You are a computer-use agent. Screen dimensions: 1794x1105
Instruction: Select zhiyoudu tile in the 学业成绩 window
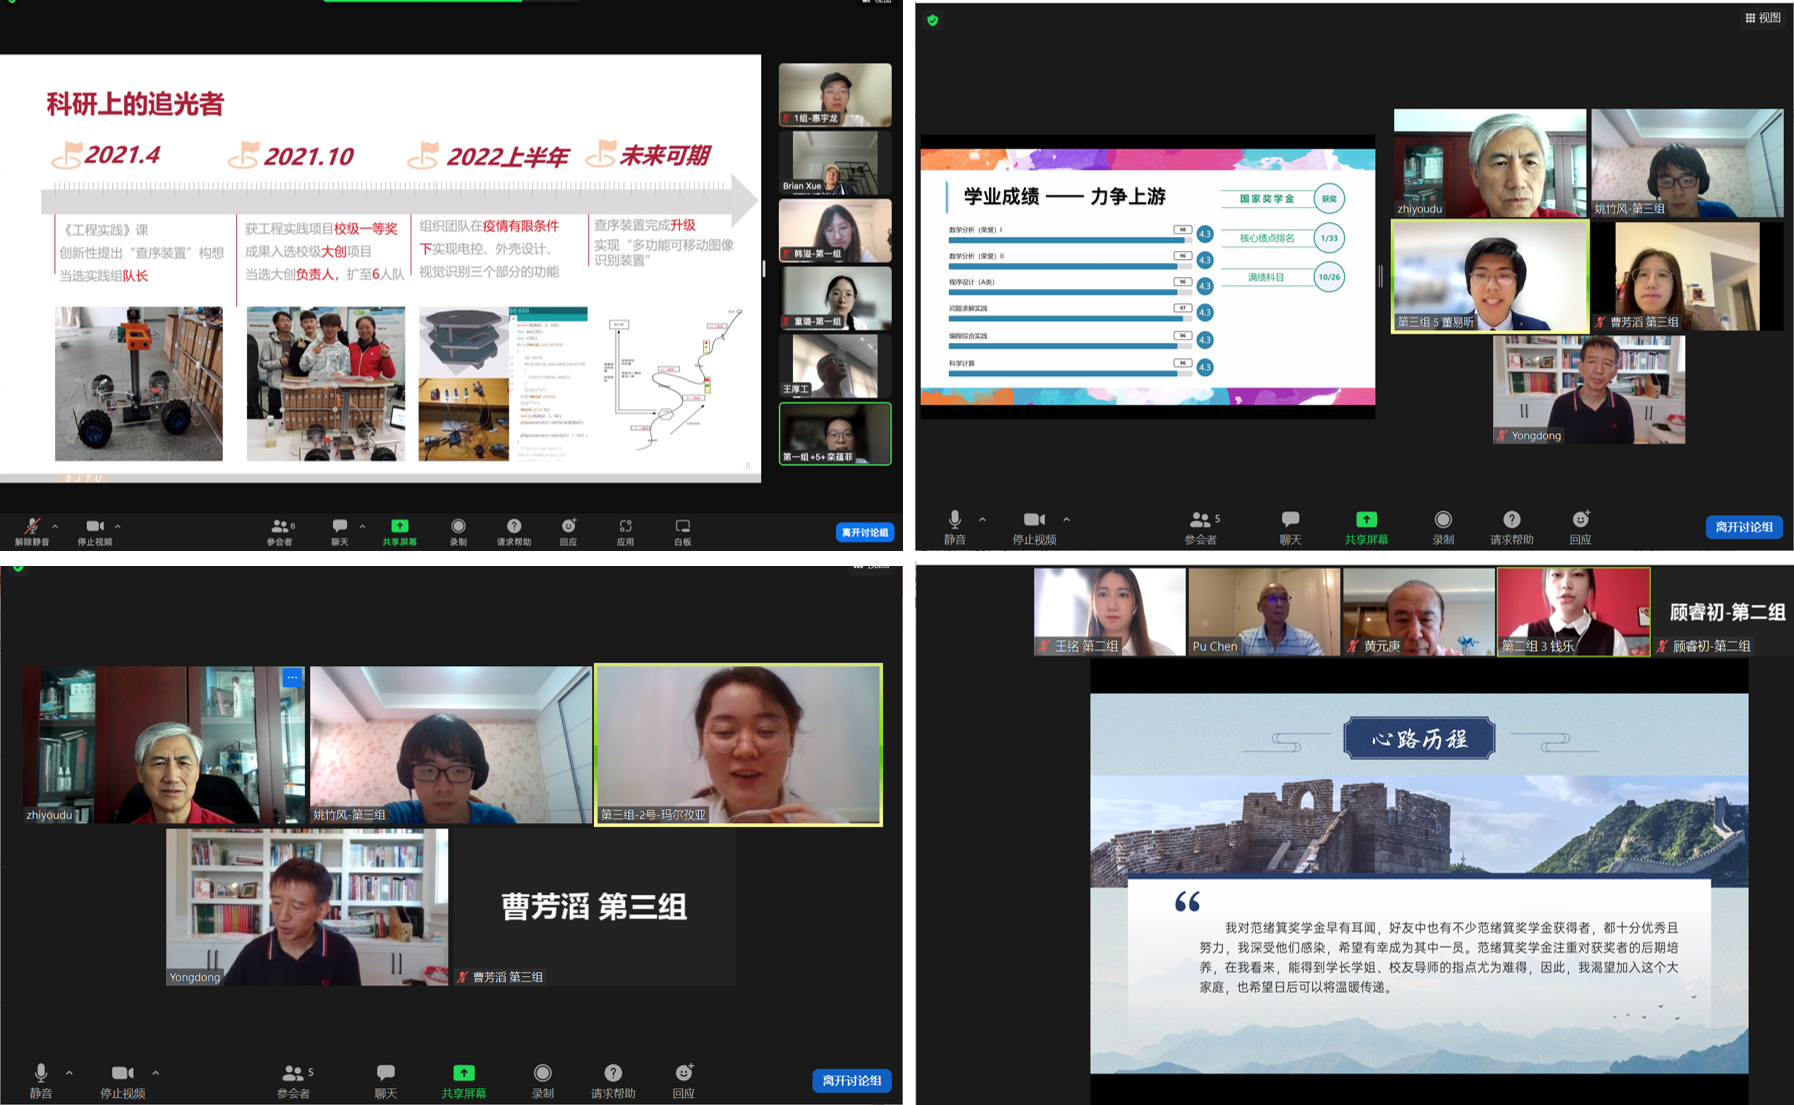pyautogui.click(x=1490, y=163)
